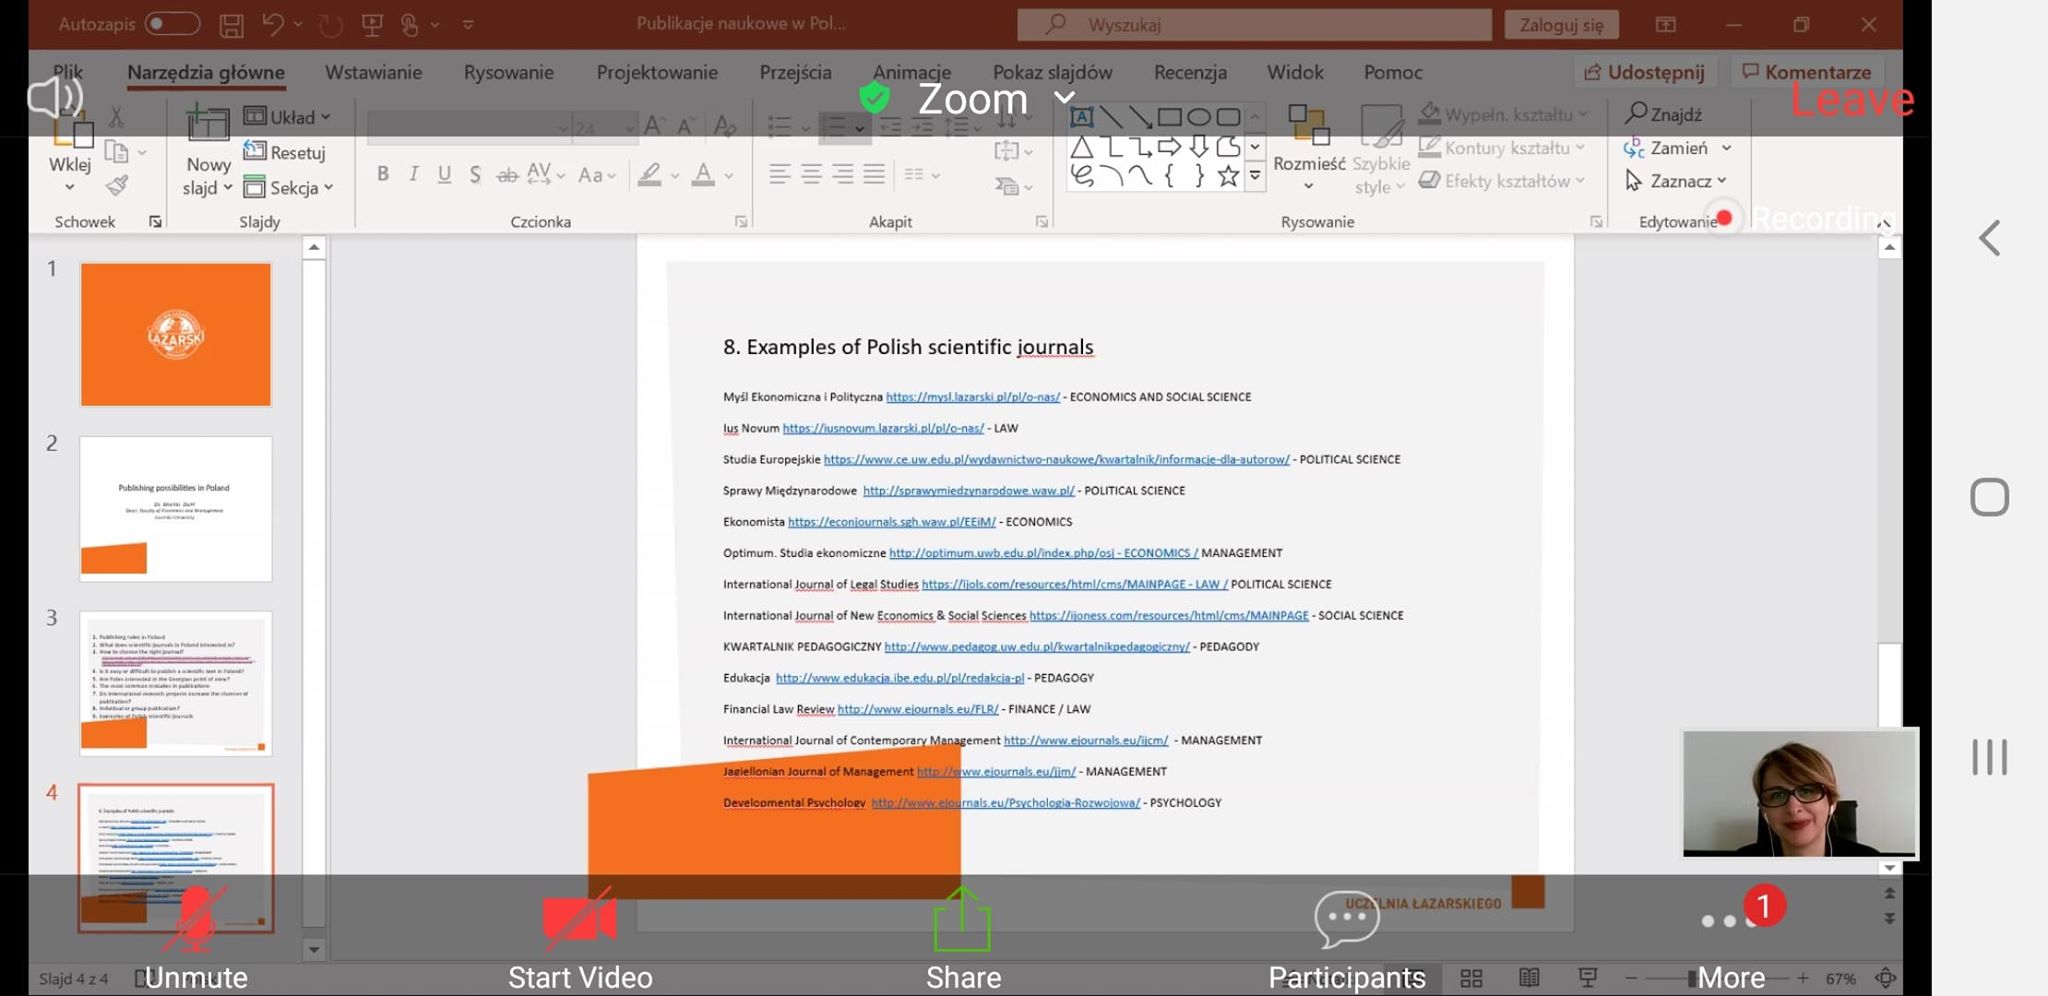This screenshot has height=996, width=2048.
Task: Click the fit slide to window icon
Action: click(x=1886, y=978)
